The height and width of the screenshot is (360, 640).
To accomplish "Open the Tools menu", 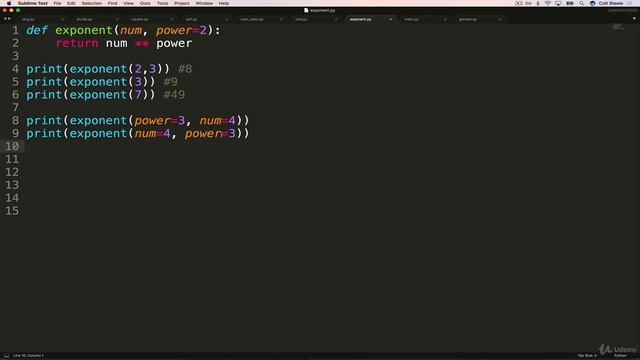I will click(162, 3).
